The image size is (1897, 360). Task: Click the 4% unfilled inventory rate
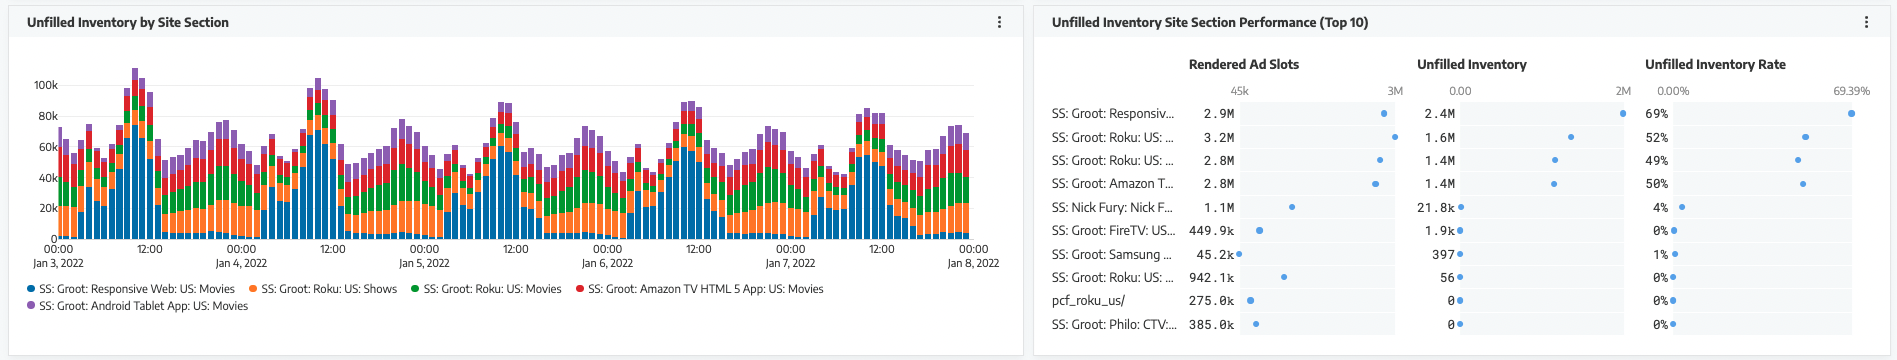(1660, 208)
